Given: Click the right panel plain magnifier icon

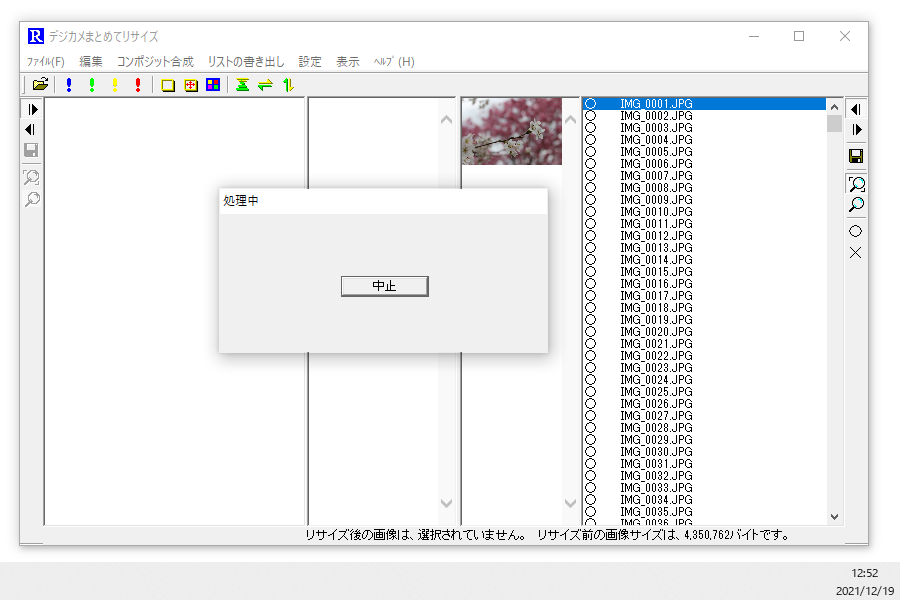Looking at the screenshot, I should pyautogui.click(x=856, y=204).
